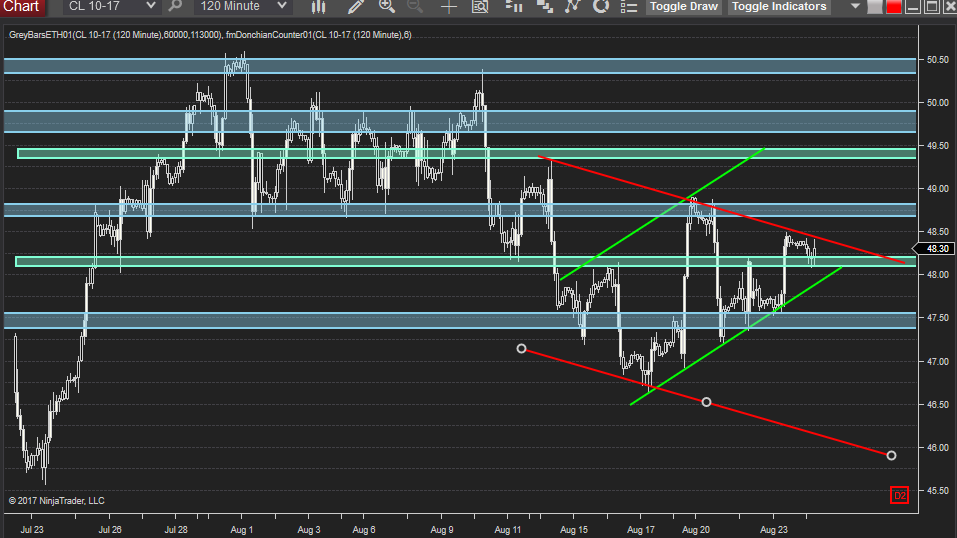Click the 47.00 price axis label
957x538 pixels.
coord(937,362)
